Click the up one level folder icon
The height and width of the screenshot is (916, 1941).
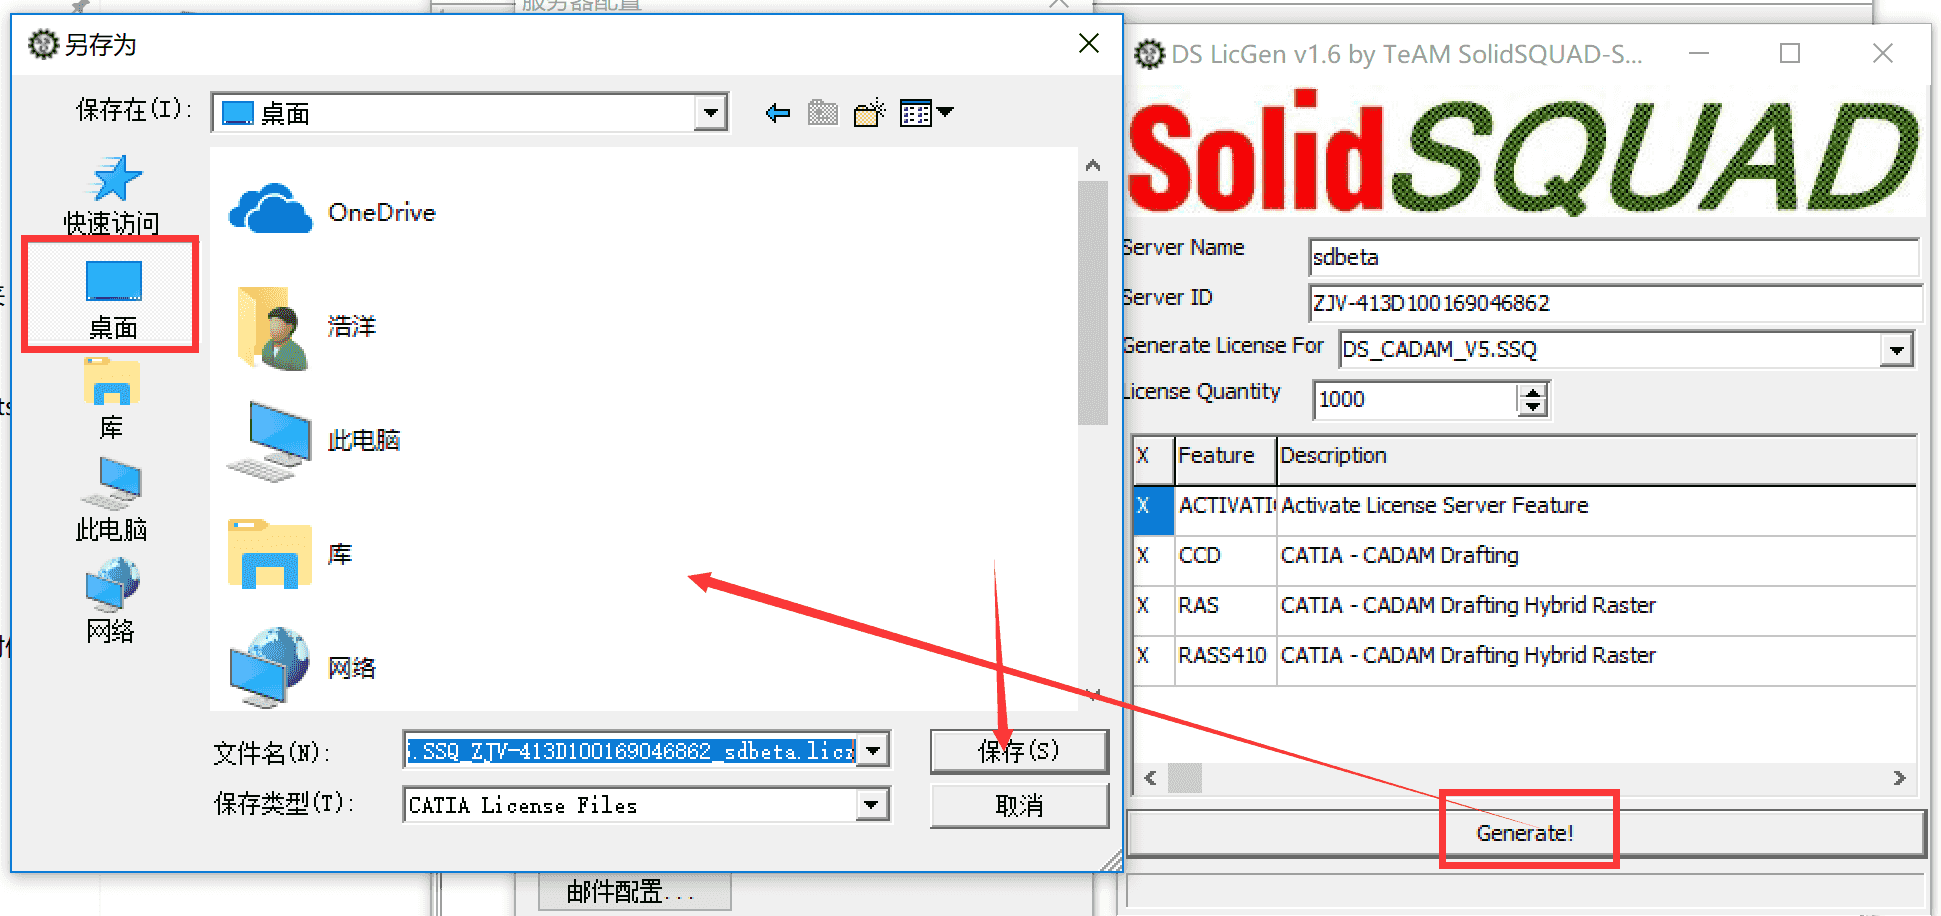(x=823, y=113)
